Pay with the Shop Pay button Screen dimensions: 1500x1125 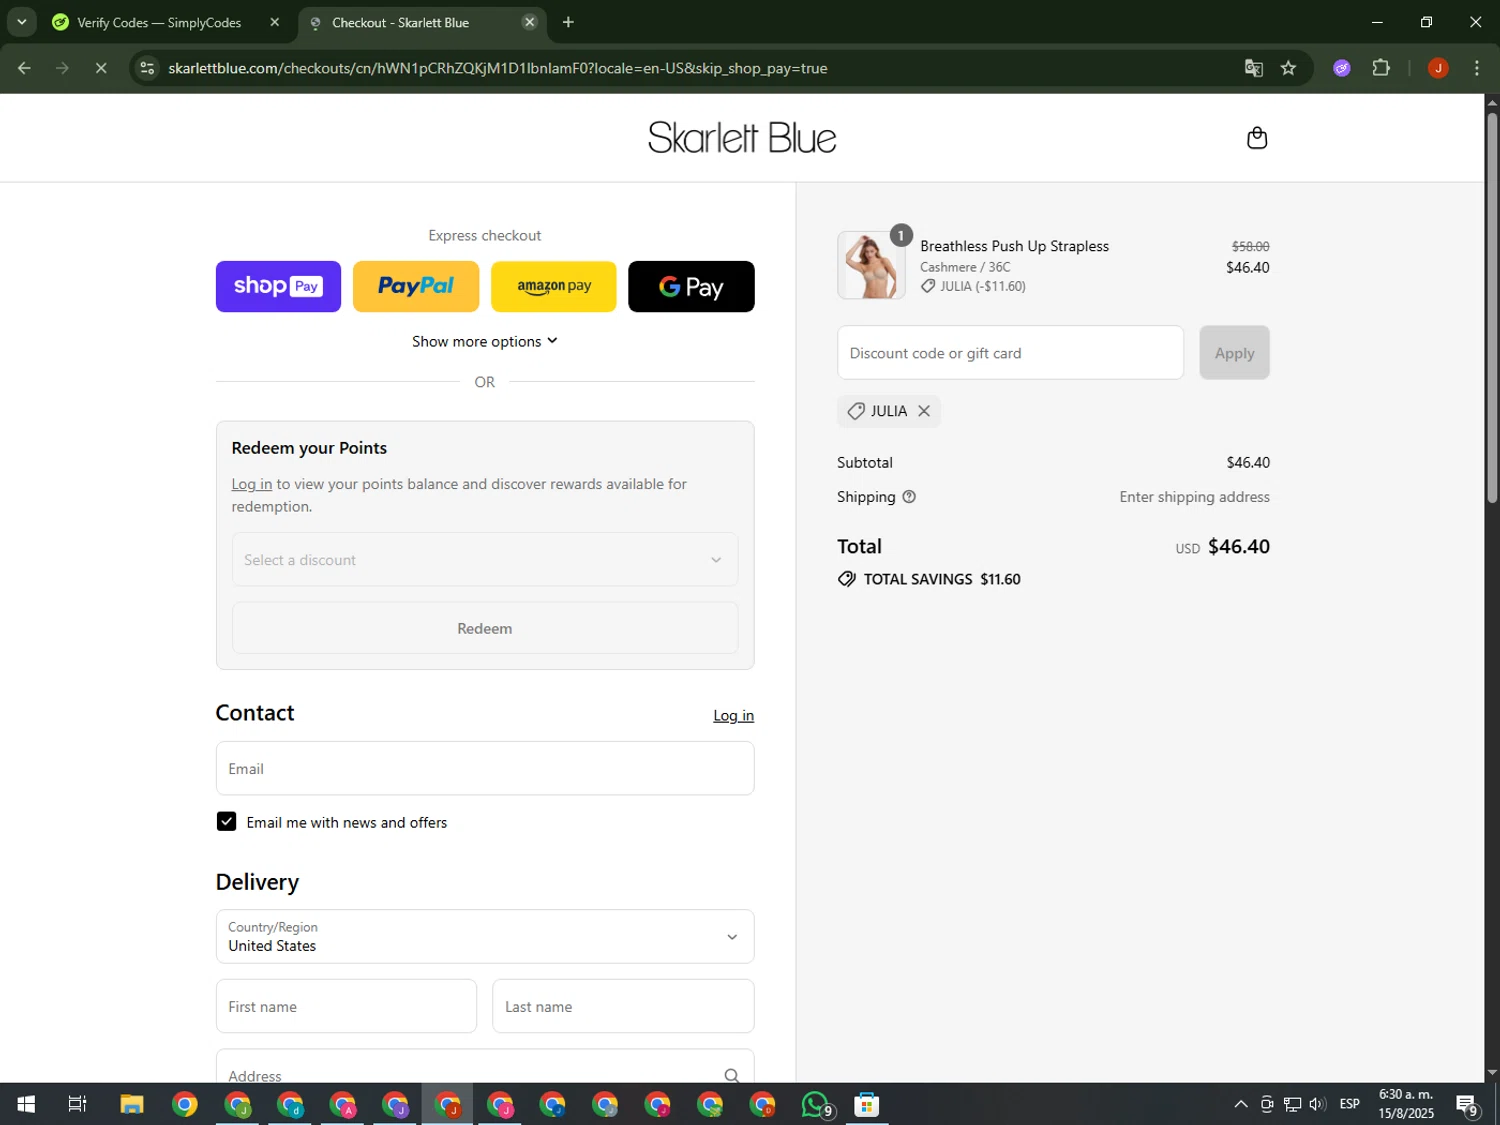point(278,287)
